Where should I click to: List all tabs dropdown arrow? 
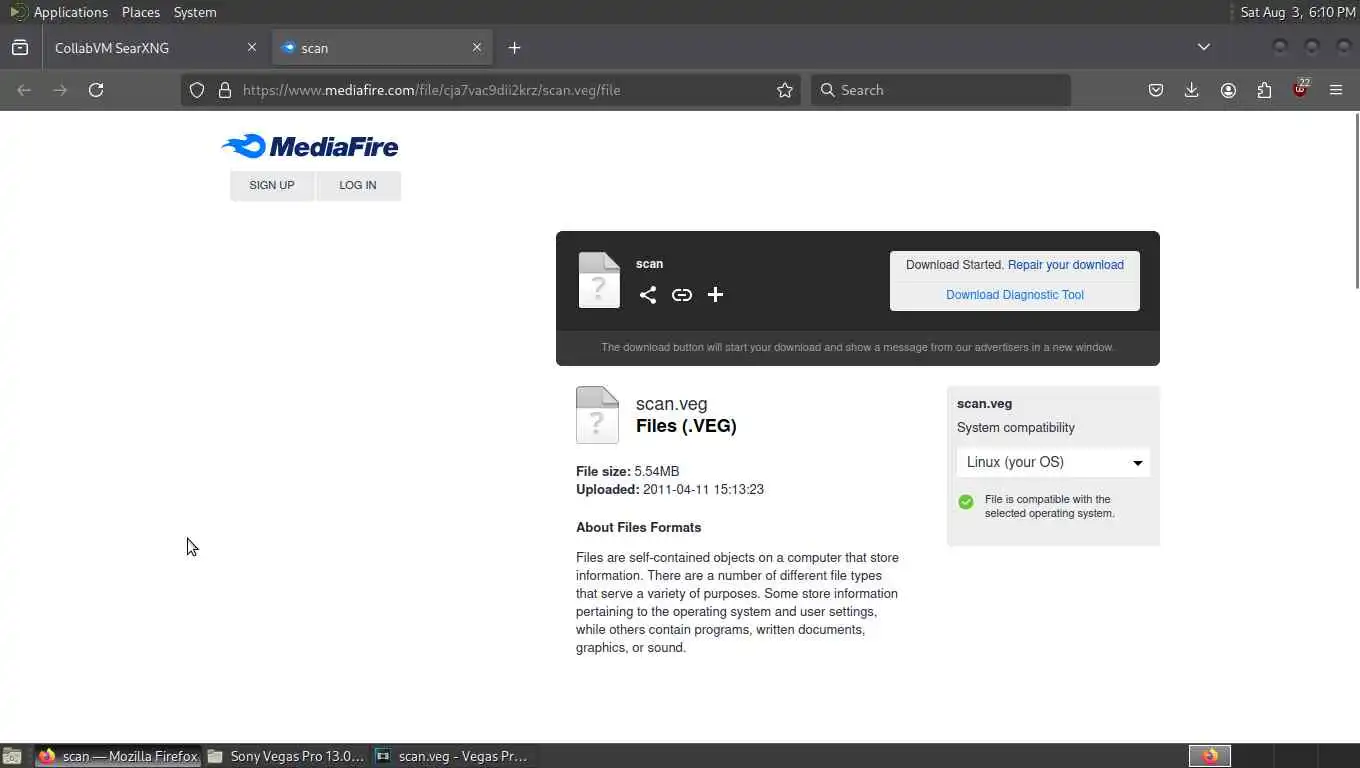tap(1204, 47)
